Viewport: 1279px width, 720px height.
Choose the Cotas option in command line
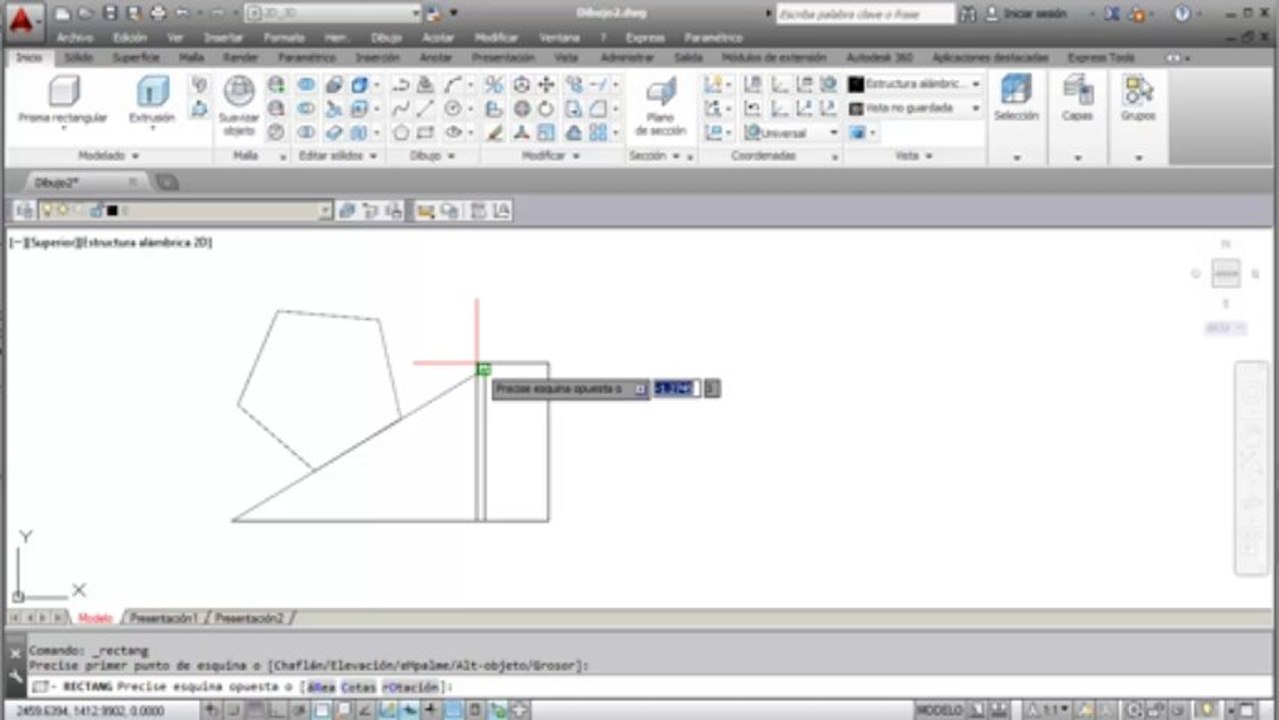(359, 687)
